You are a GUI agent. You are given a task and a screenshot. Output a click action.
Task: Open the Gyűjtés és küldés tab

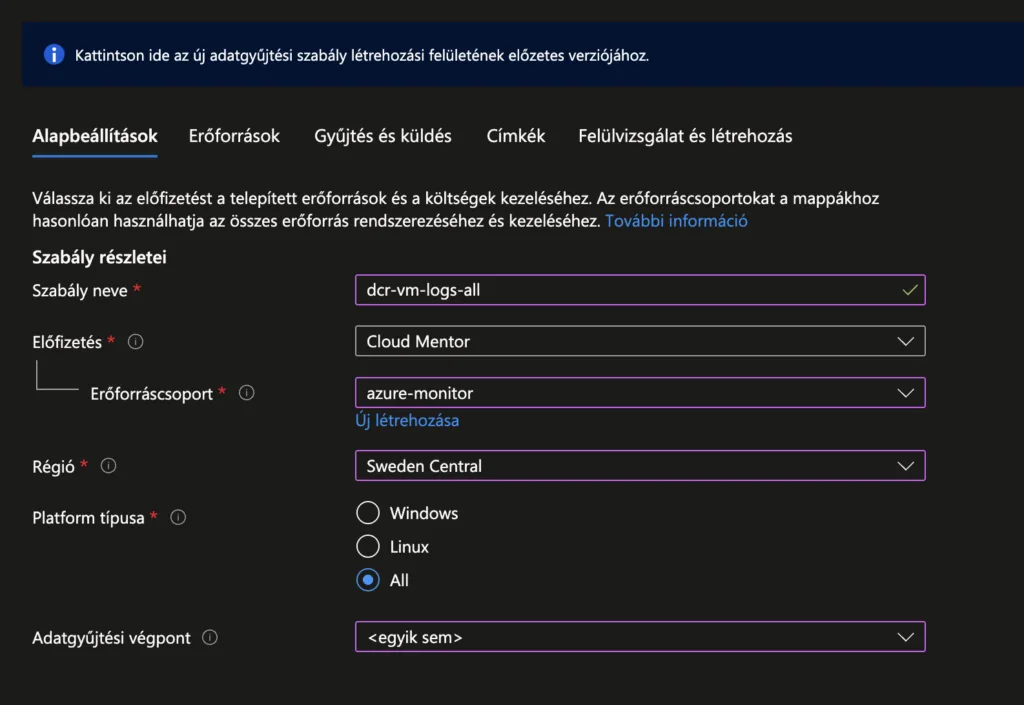click(x=382, y=136)
